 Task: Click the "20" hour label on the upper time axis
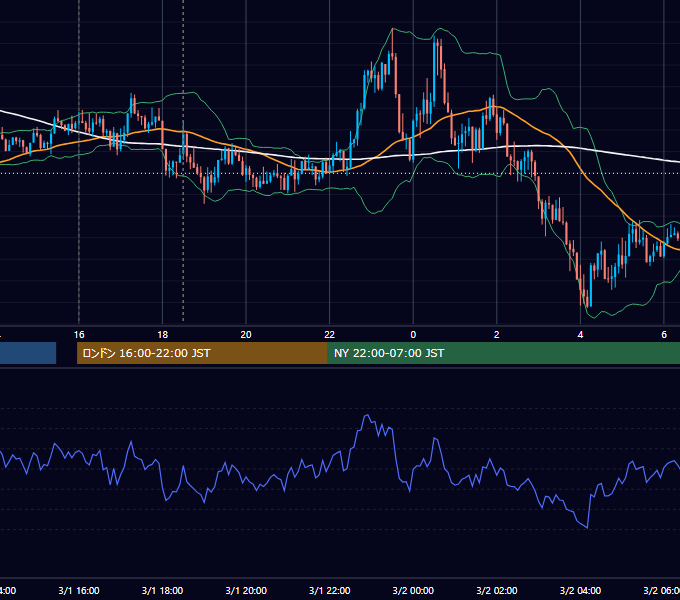246,335
